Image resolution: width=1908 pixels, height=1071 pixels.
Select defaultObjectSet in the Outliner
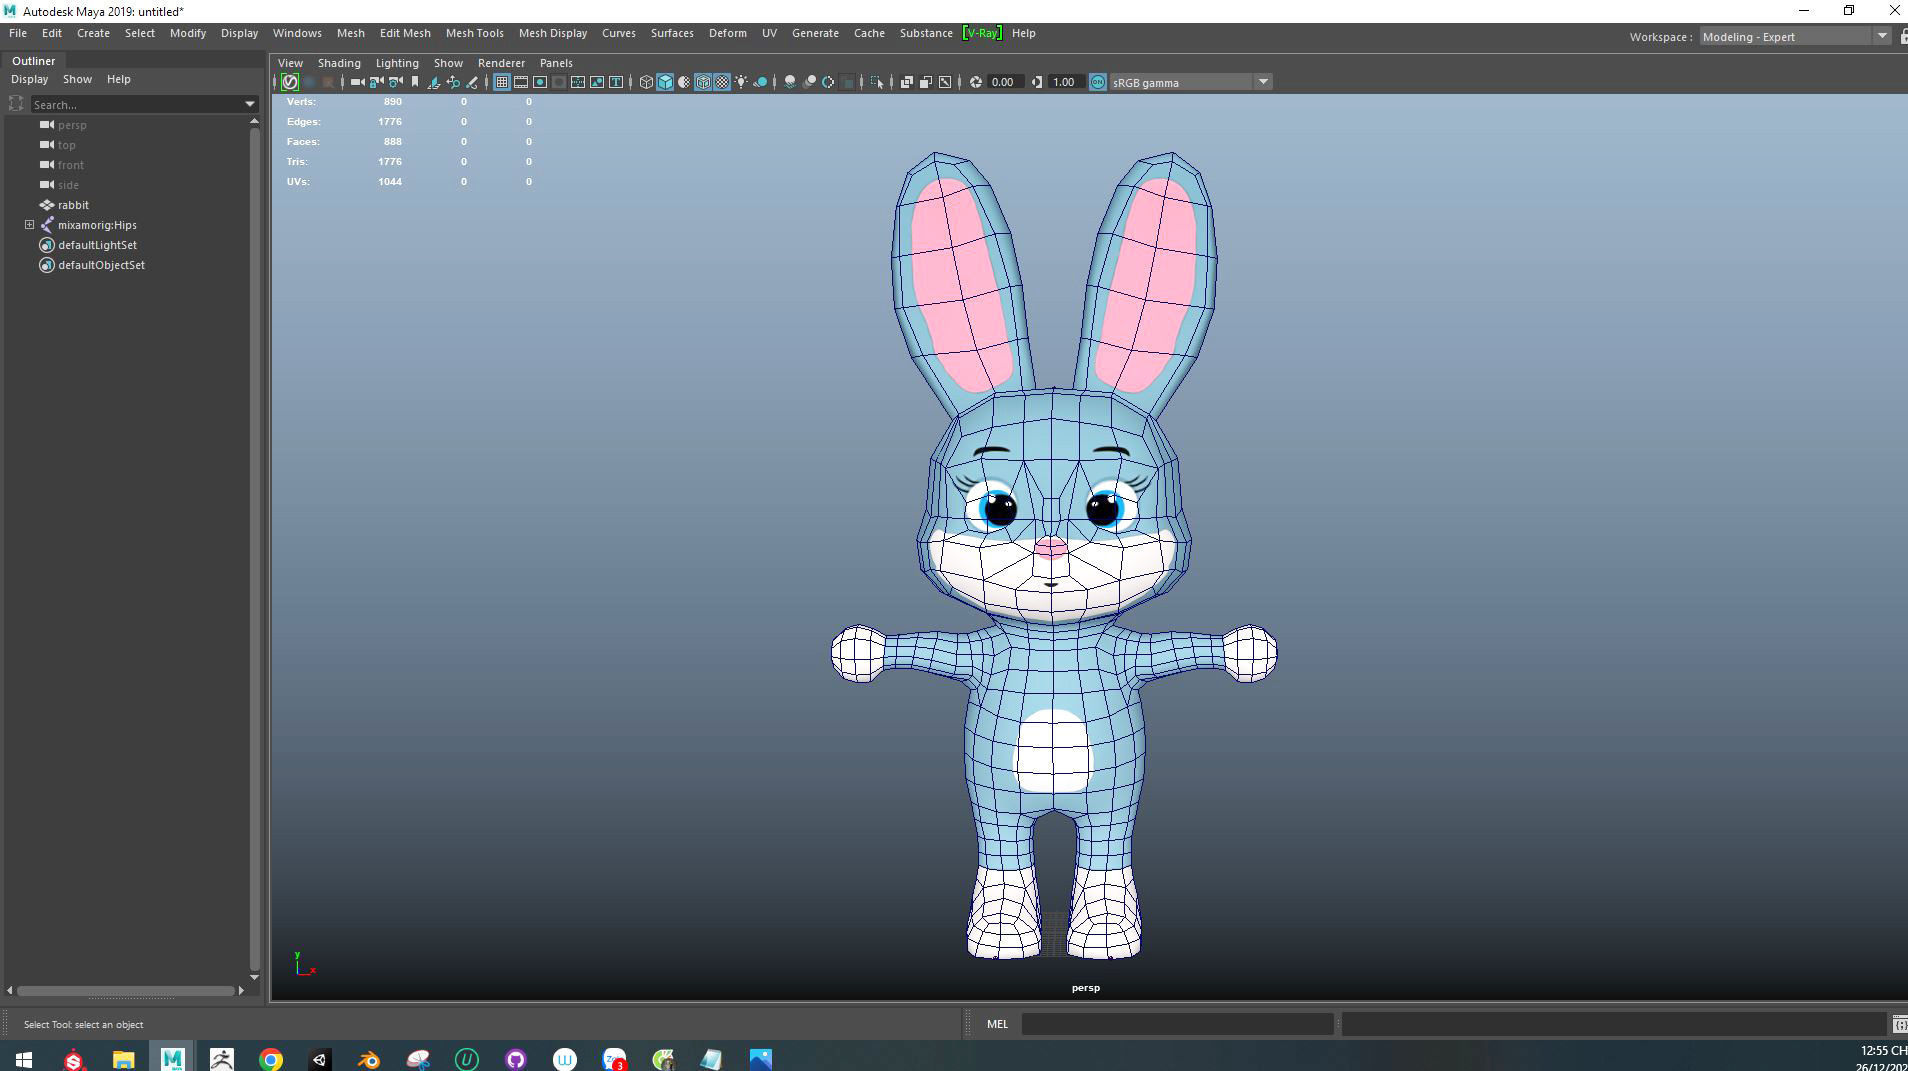[x=101, y=265]
